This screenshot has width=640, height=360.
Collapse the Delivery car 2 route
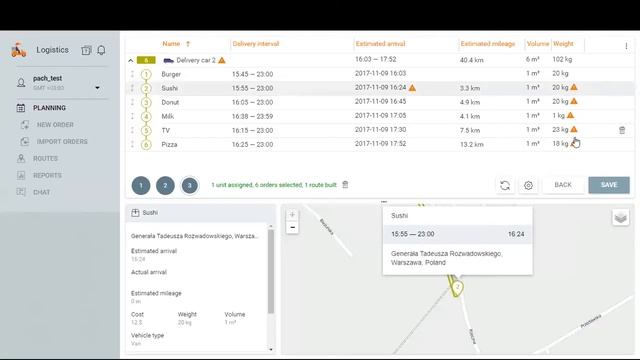pyautogui.click(x=131, y=60)
